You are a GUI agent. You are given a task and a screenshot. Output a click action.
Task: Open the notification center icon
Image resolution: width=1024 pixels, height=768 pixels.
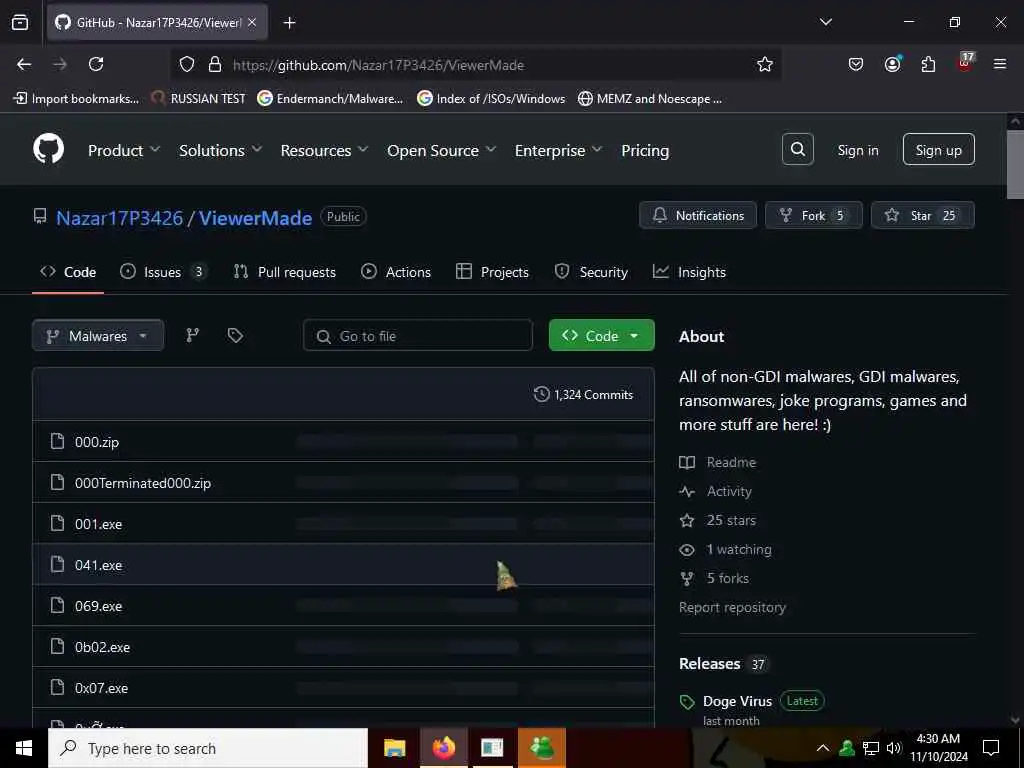click(991, 748)
